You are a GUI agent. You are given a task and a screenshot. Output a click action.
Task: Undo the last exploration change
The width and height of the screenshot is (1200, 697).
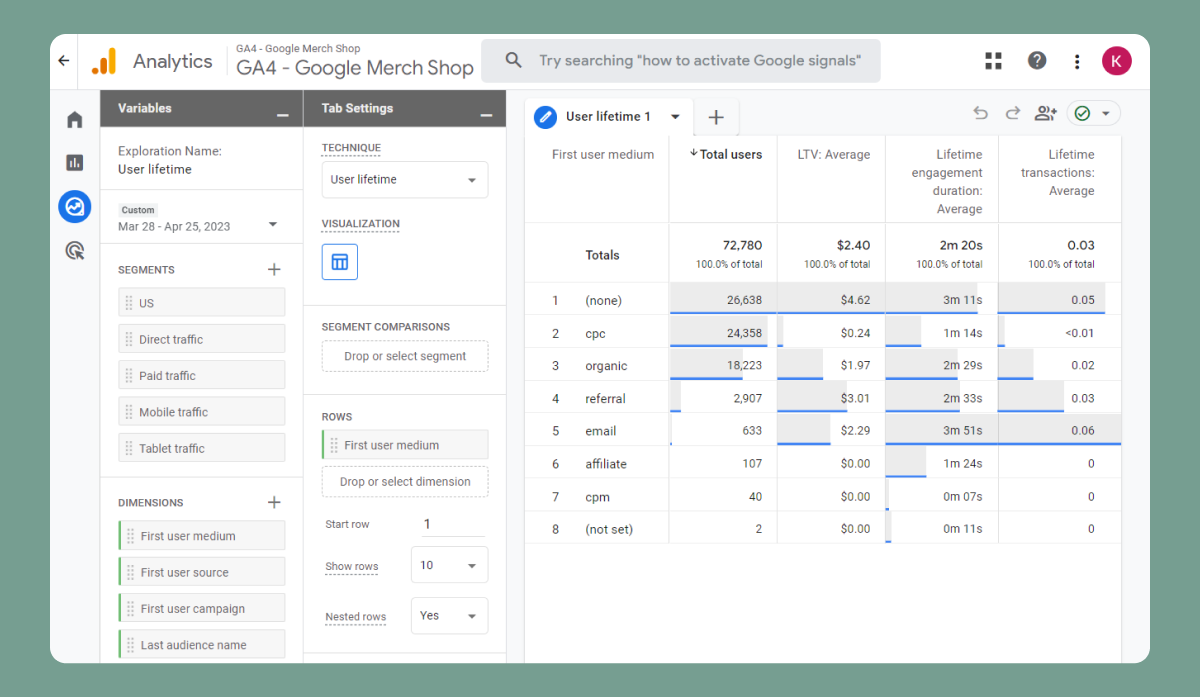pos(980,113)
